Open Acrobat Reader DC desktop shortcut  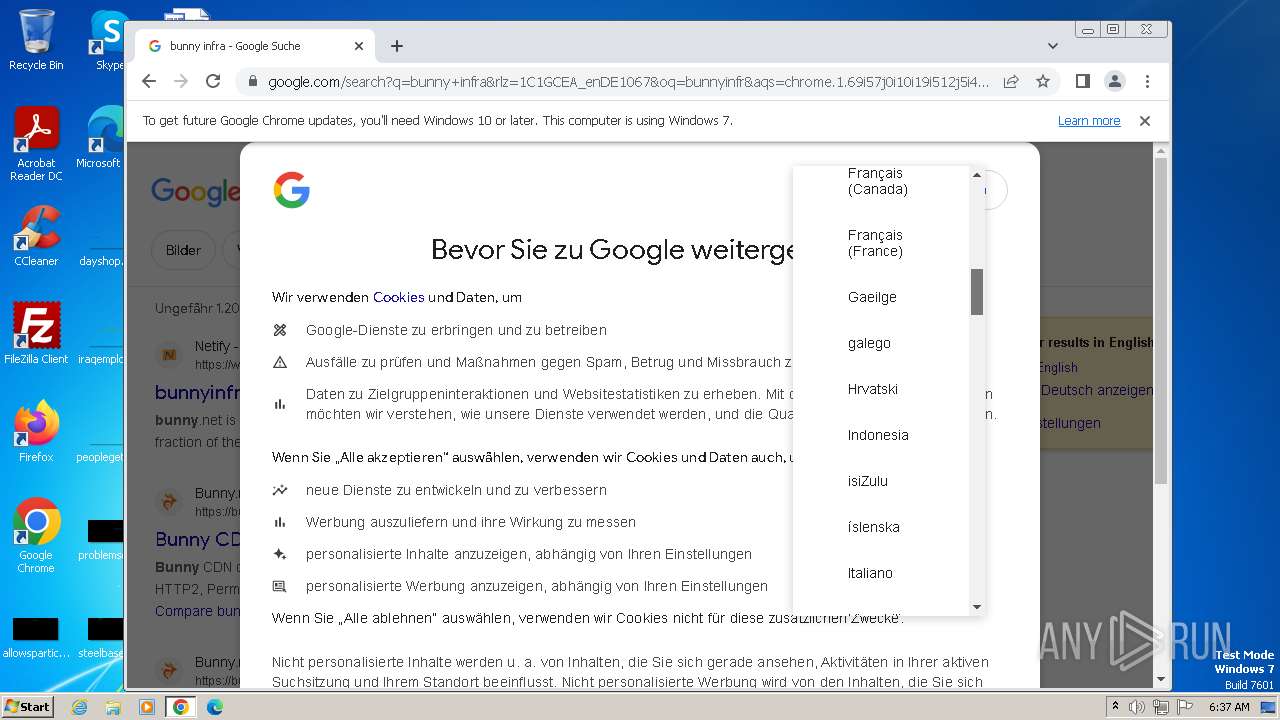(36, 144)
